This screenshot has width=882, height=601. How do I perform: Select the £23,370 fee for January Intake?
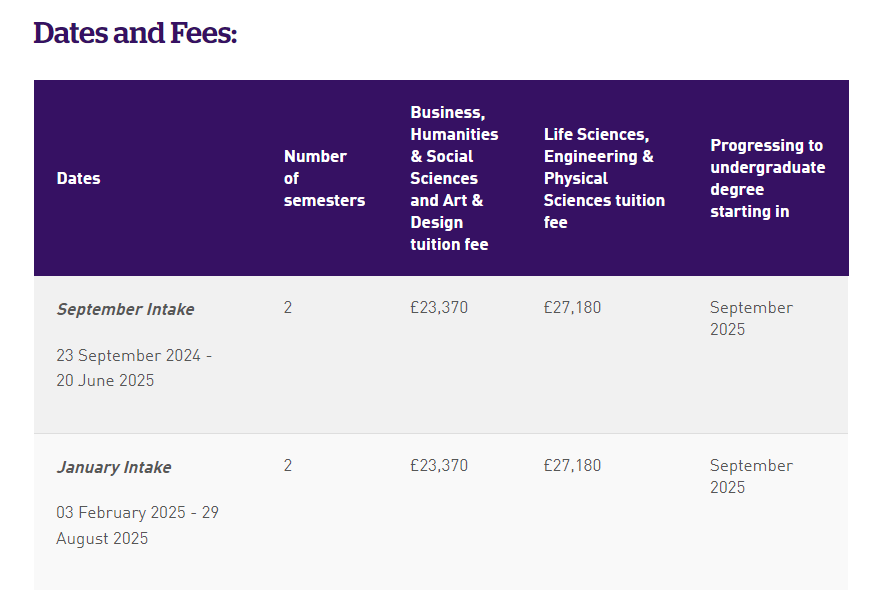click(439, 465)
